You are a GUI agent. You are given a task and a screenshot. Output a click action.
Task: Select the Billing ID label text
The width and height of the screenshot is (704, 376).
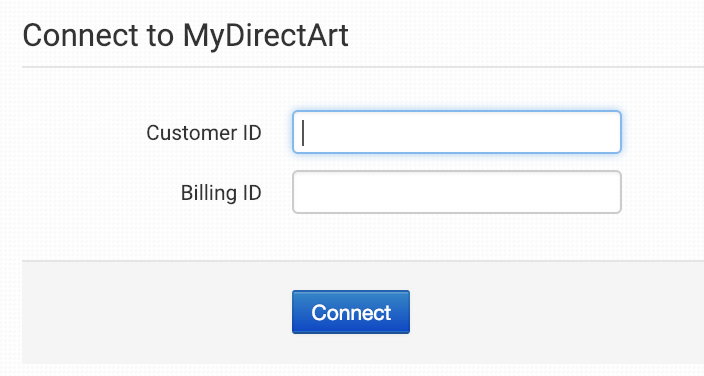tap(221, 193)
